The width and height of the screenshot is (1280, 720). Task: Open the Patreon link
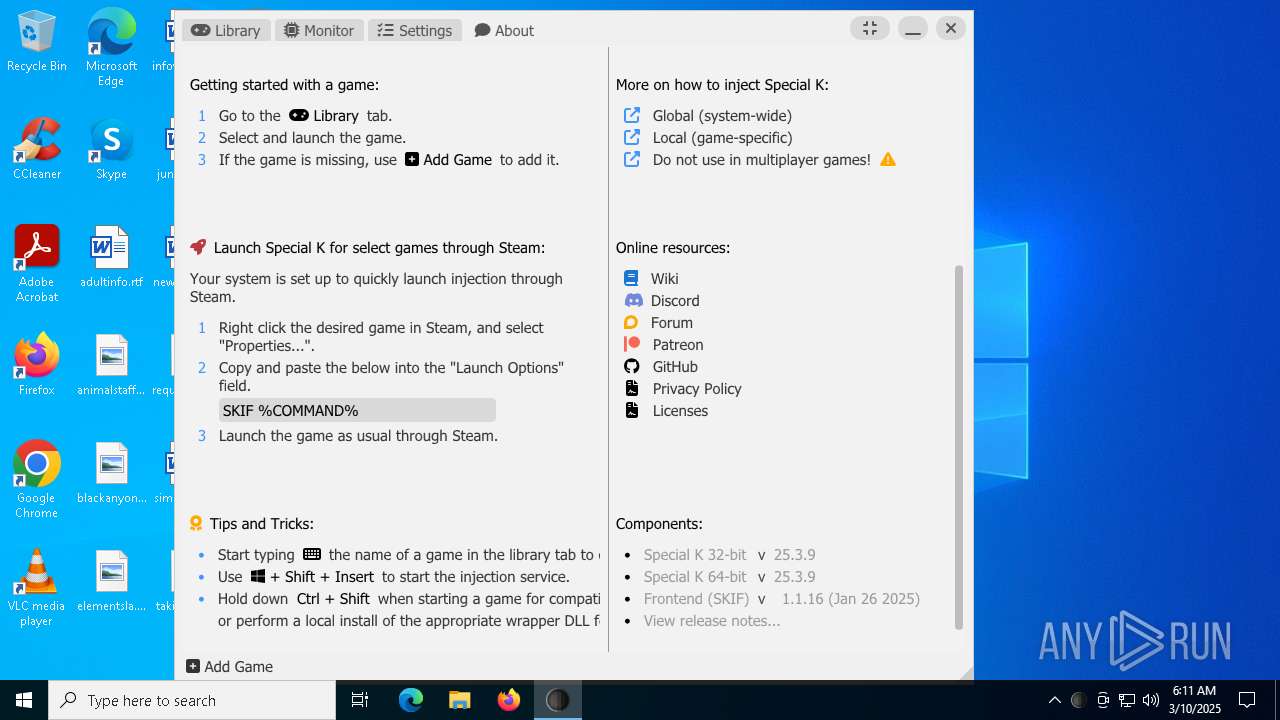[678, 345]
